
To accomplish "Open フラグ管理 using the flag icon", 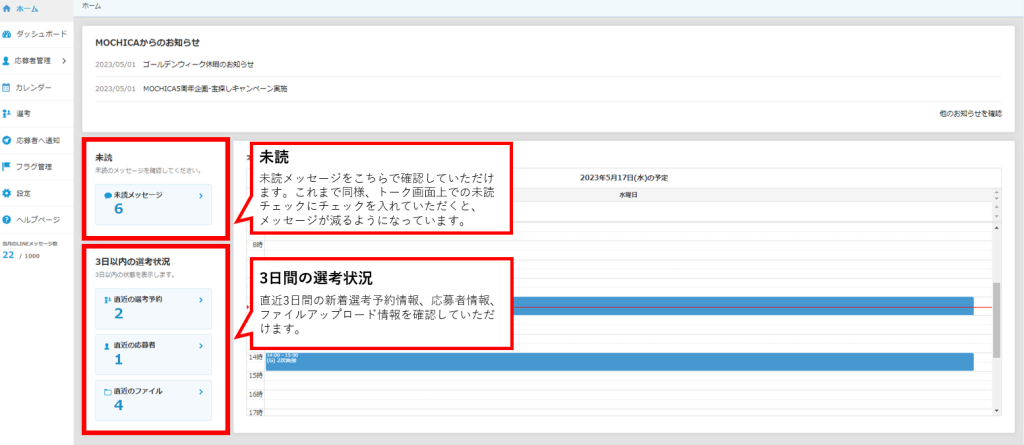I will (8, 166).
